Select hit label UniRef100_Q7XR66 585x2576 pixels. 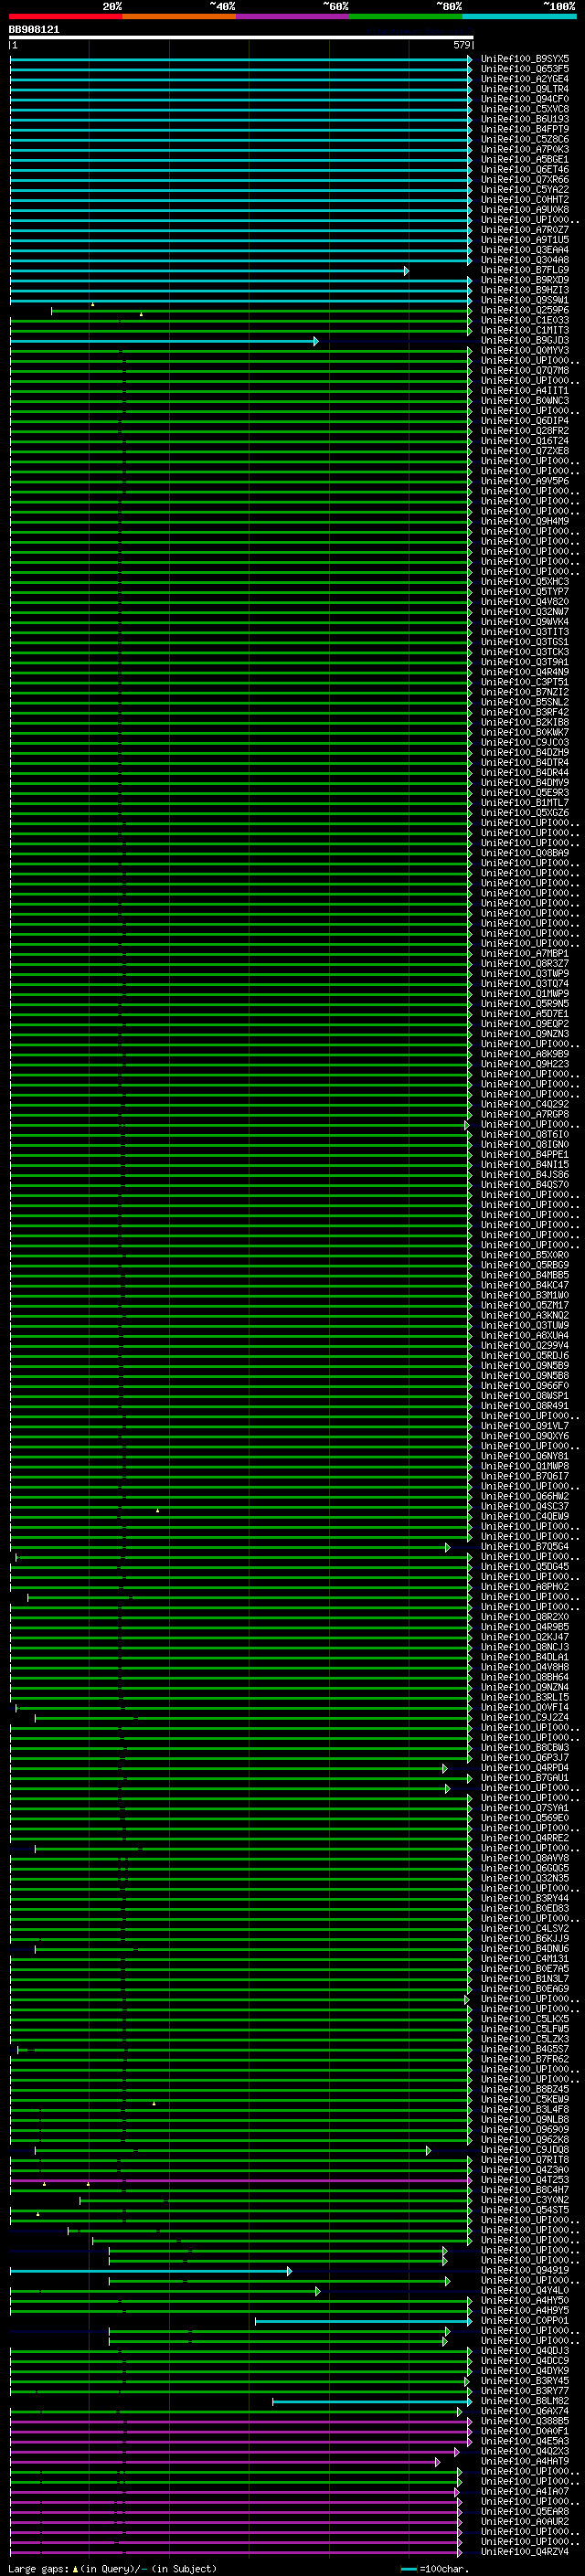tap(525, 180)
